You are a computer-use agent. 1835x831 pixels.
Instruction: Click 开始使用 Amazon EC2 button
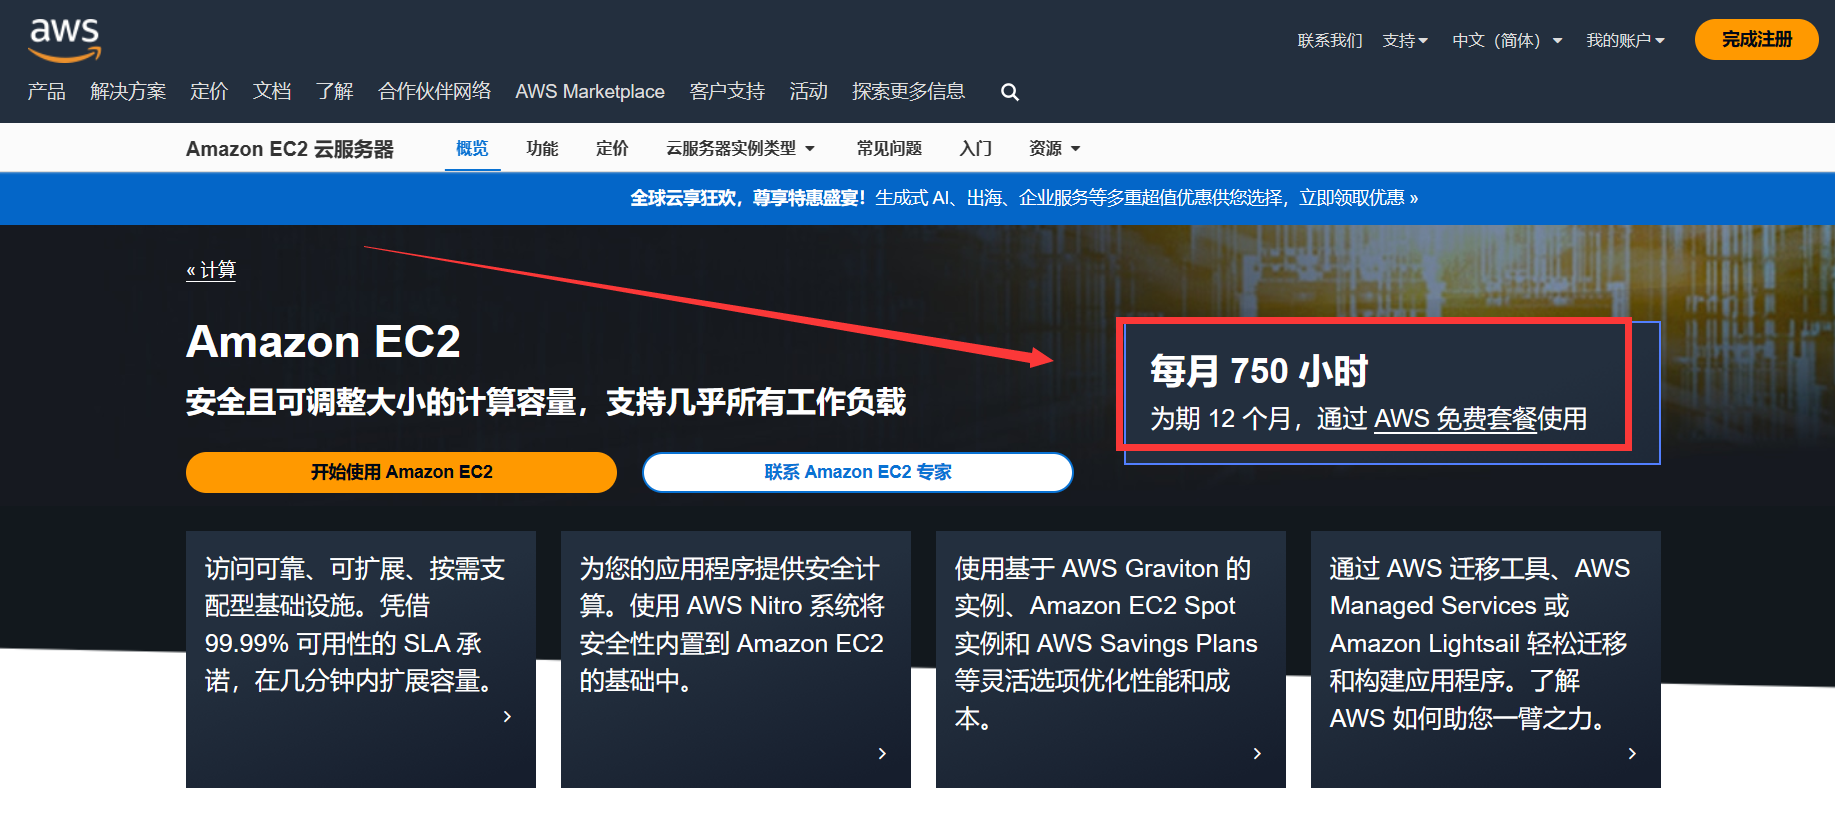[x=401, y=472]
